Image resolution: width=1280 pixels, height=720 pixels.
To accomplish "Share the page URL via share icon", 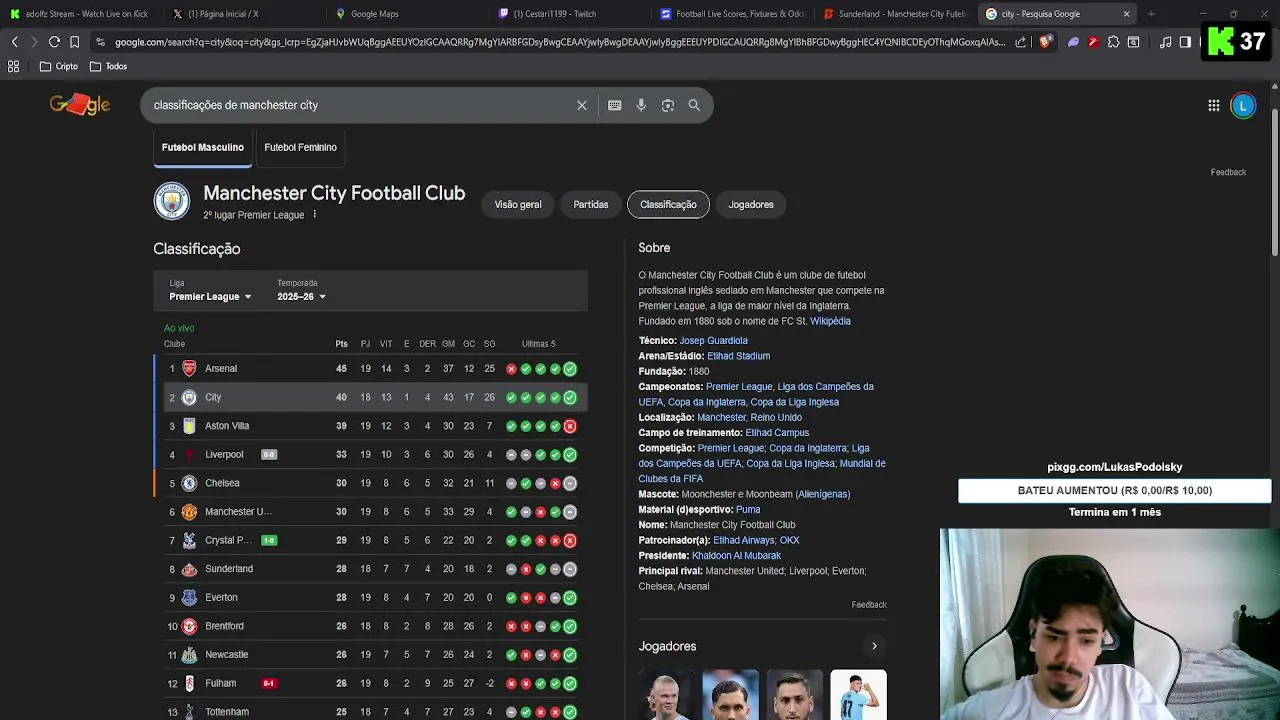I will pos(1020,42).
